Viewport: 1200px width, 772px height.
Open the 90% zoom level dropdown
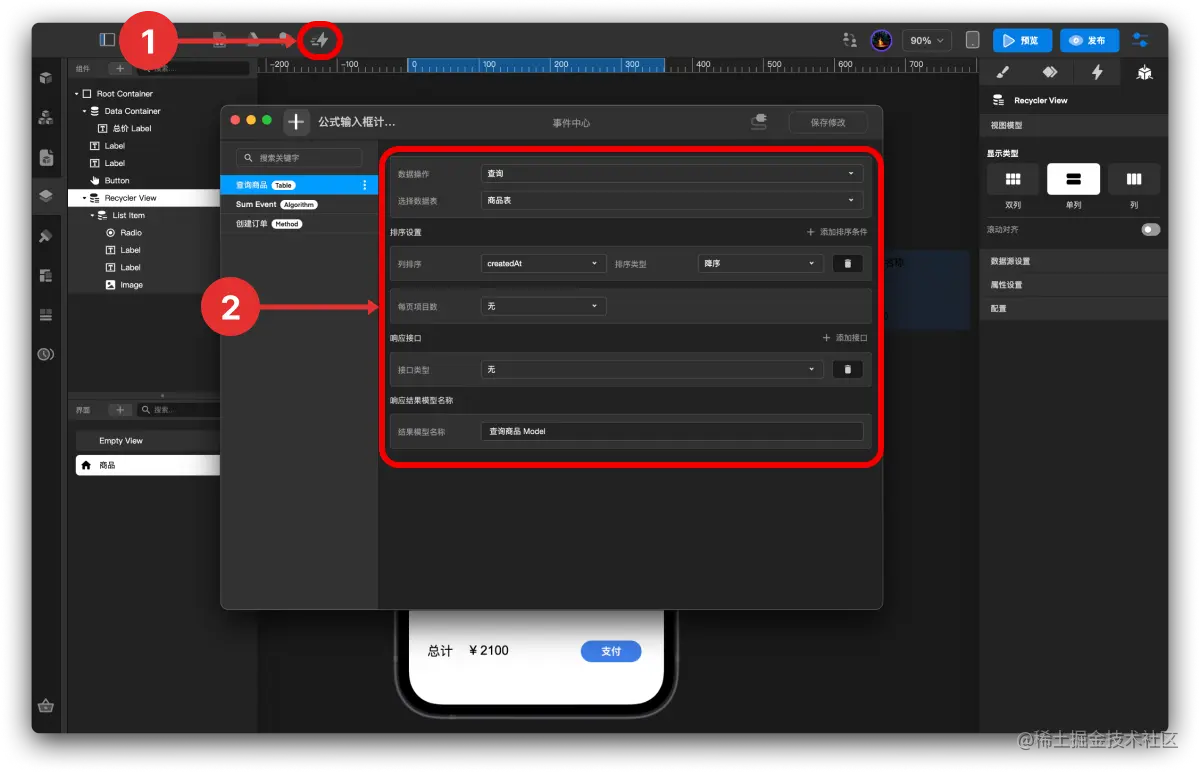(927, 40)
